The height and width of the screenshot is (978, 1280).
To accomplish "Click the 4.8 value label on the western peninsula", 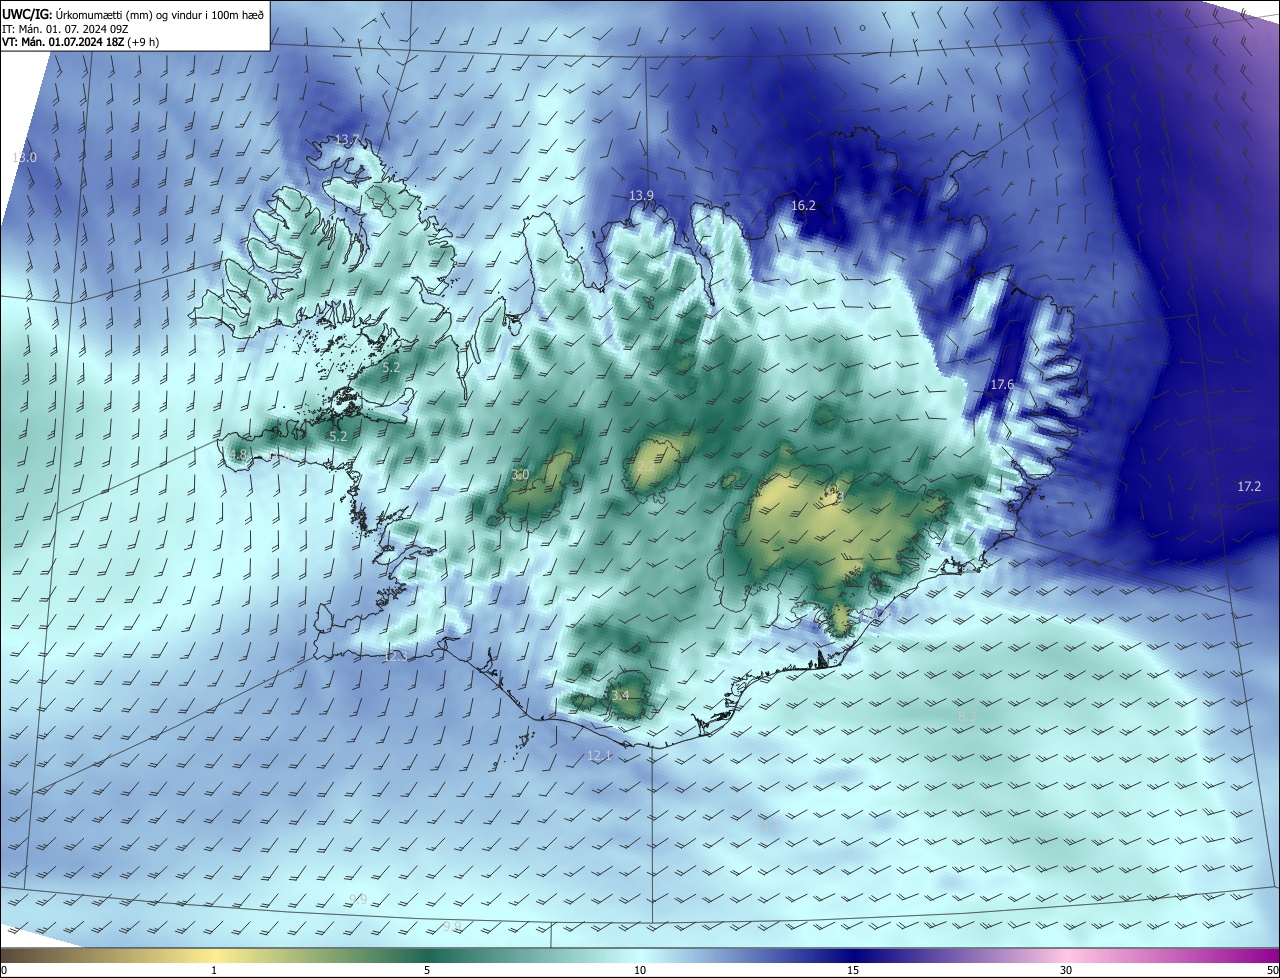I will point(237,455).
